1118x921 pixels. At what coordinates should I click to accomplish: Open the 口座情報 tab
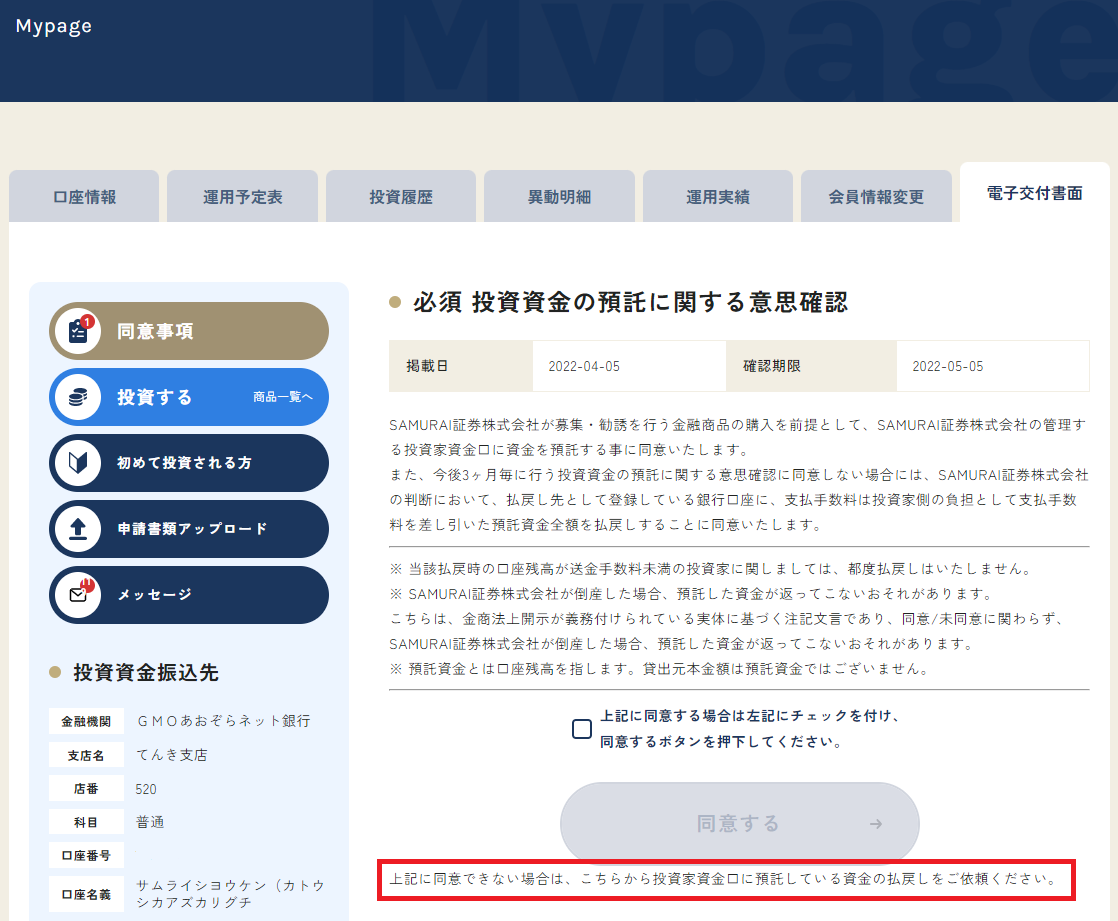[x=84, y=197]
